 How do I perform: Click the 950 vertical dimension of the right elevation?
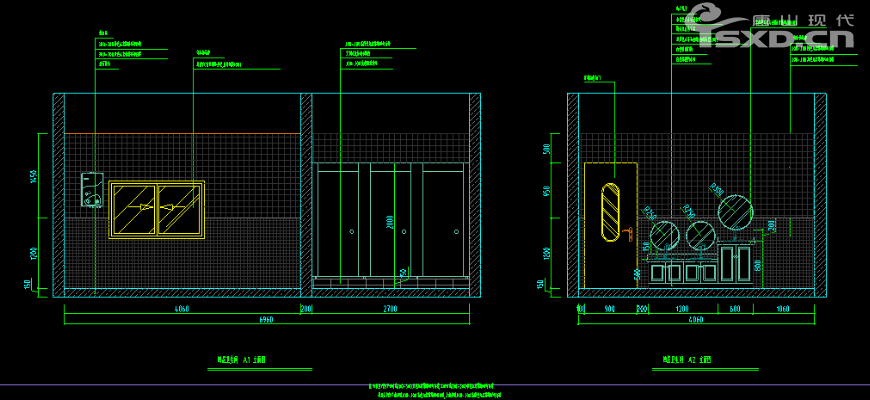[x=547, y=191]
